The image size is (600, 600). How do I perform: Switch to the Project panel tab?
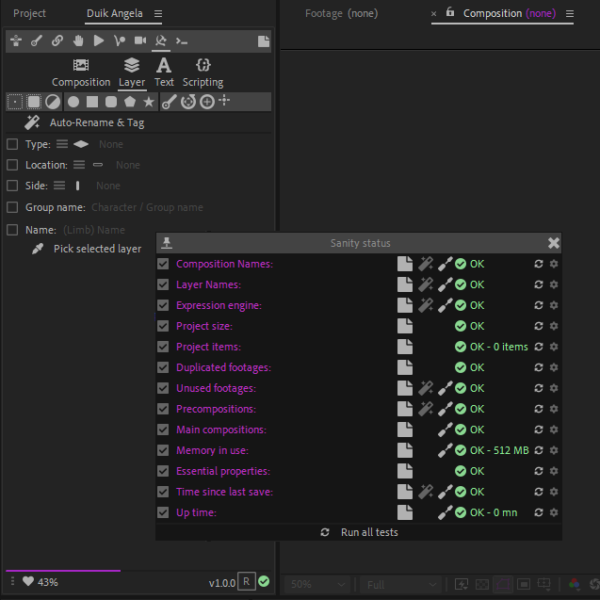30,14
